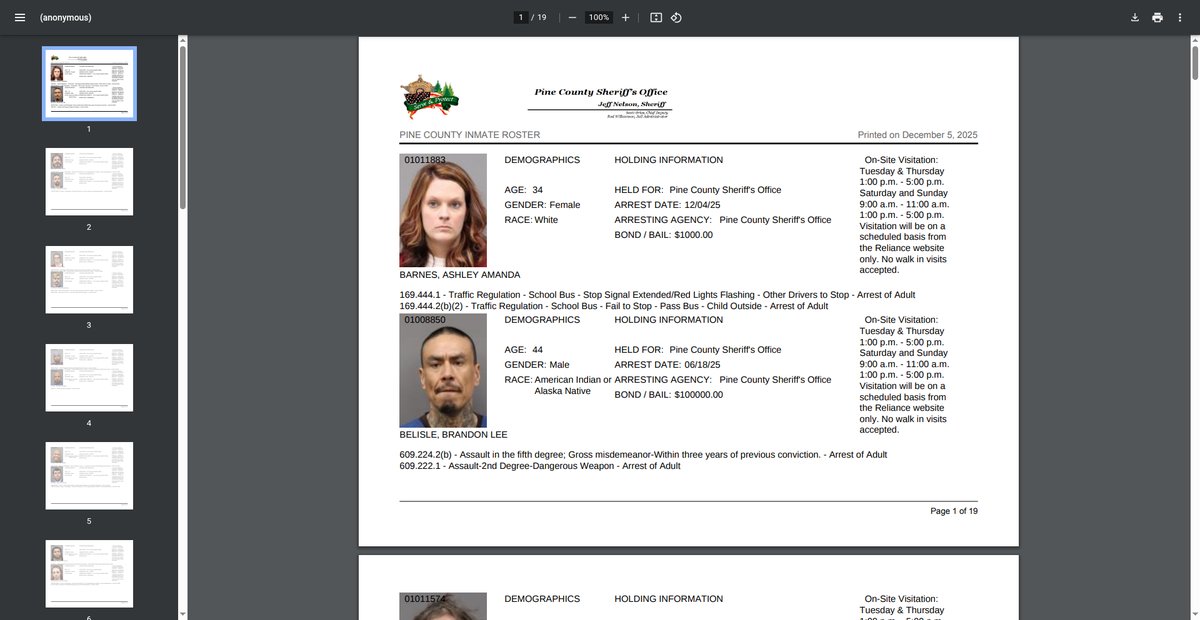Go to the page 4 thumbnail
The image size is (1200, 620).
[x=89, y=377]
